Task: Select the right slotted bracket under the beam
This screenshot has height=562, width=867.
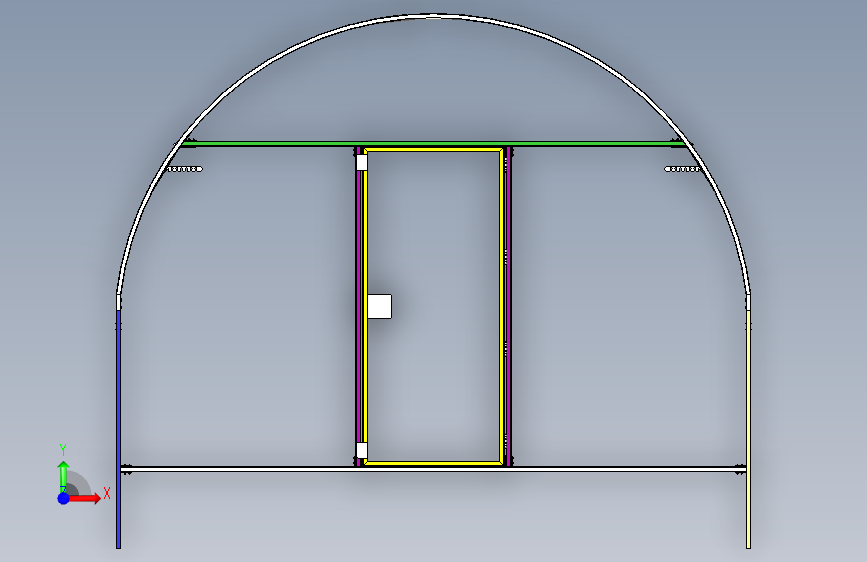Action: pyautogui.click(x=682, y=169)
